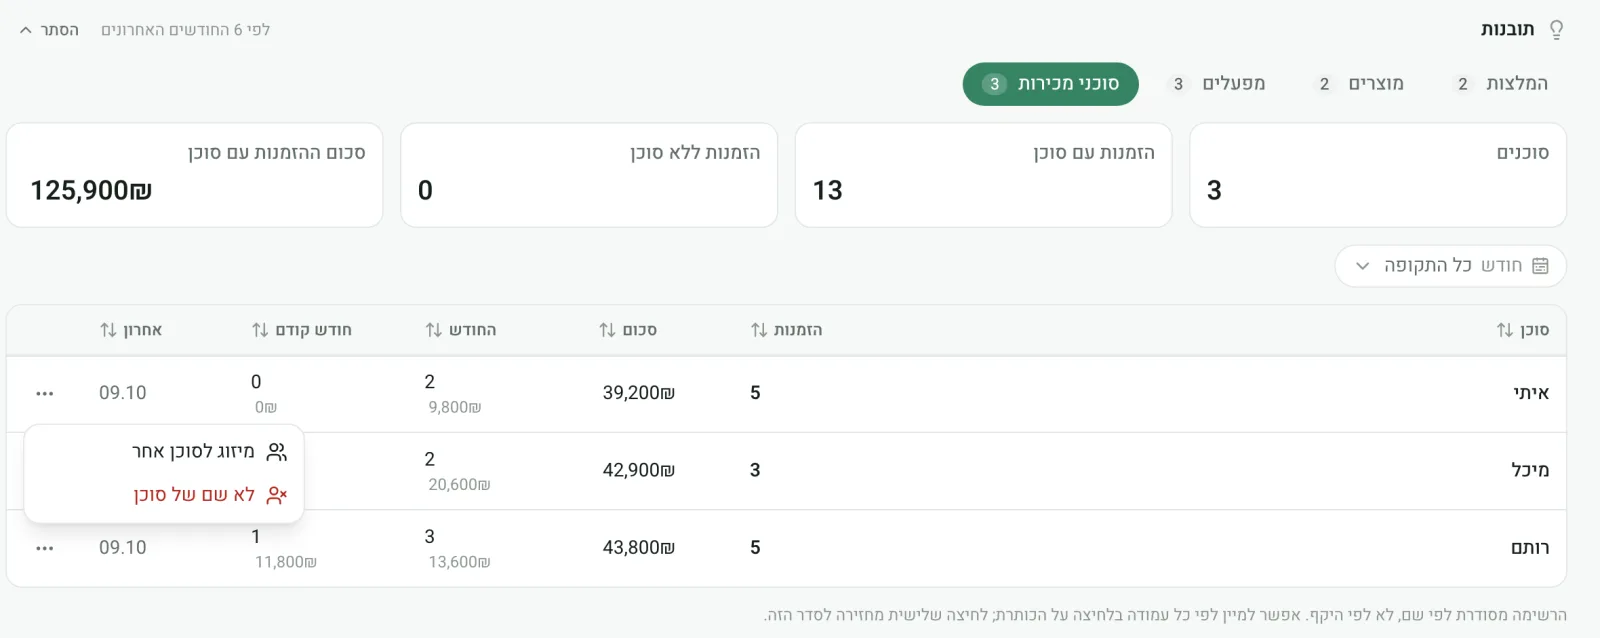Click the amount "43,800₪"
Screen dimensions: 1600x638
click(639, 548)
